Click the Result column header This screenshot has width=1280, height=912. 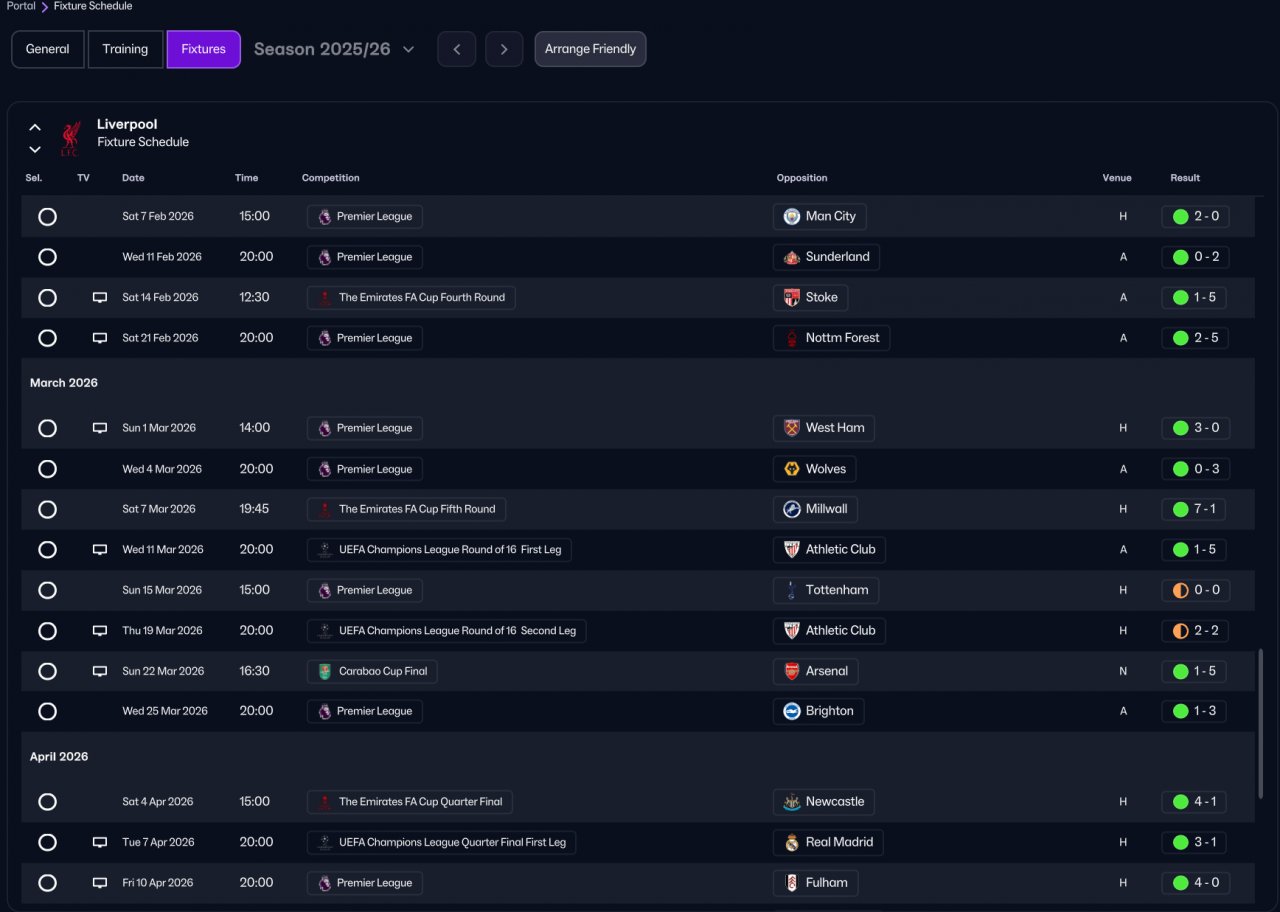click(x=1185, y=178)
